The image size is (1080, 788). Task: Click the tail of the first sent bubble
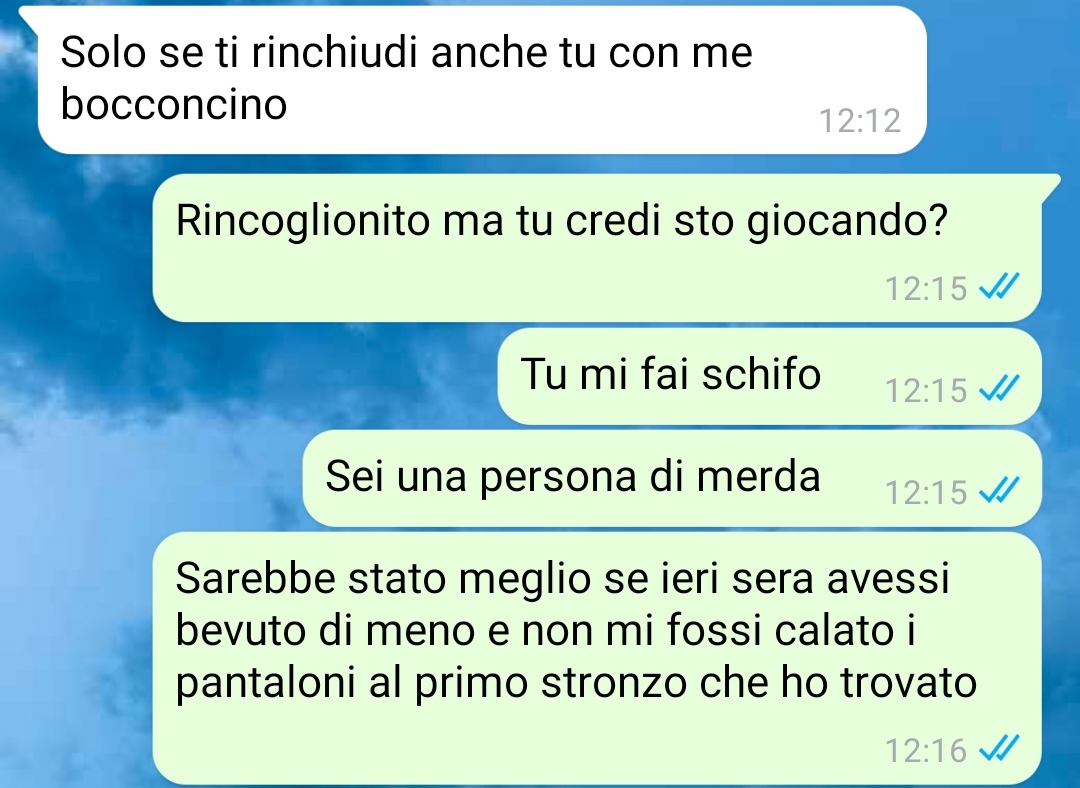pyautogui.click(x=1050, y=186)
